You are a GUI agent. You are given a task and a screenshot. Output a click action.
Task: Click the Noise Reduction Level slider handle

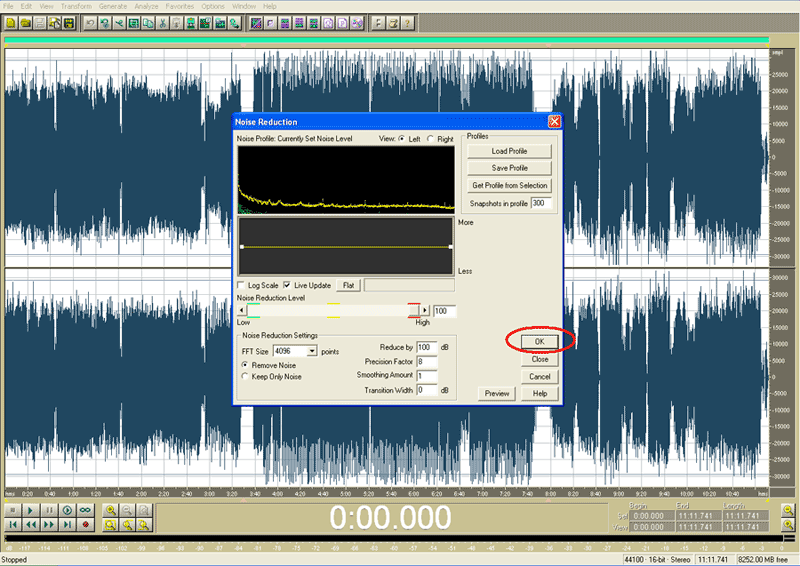(412, 311)
